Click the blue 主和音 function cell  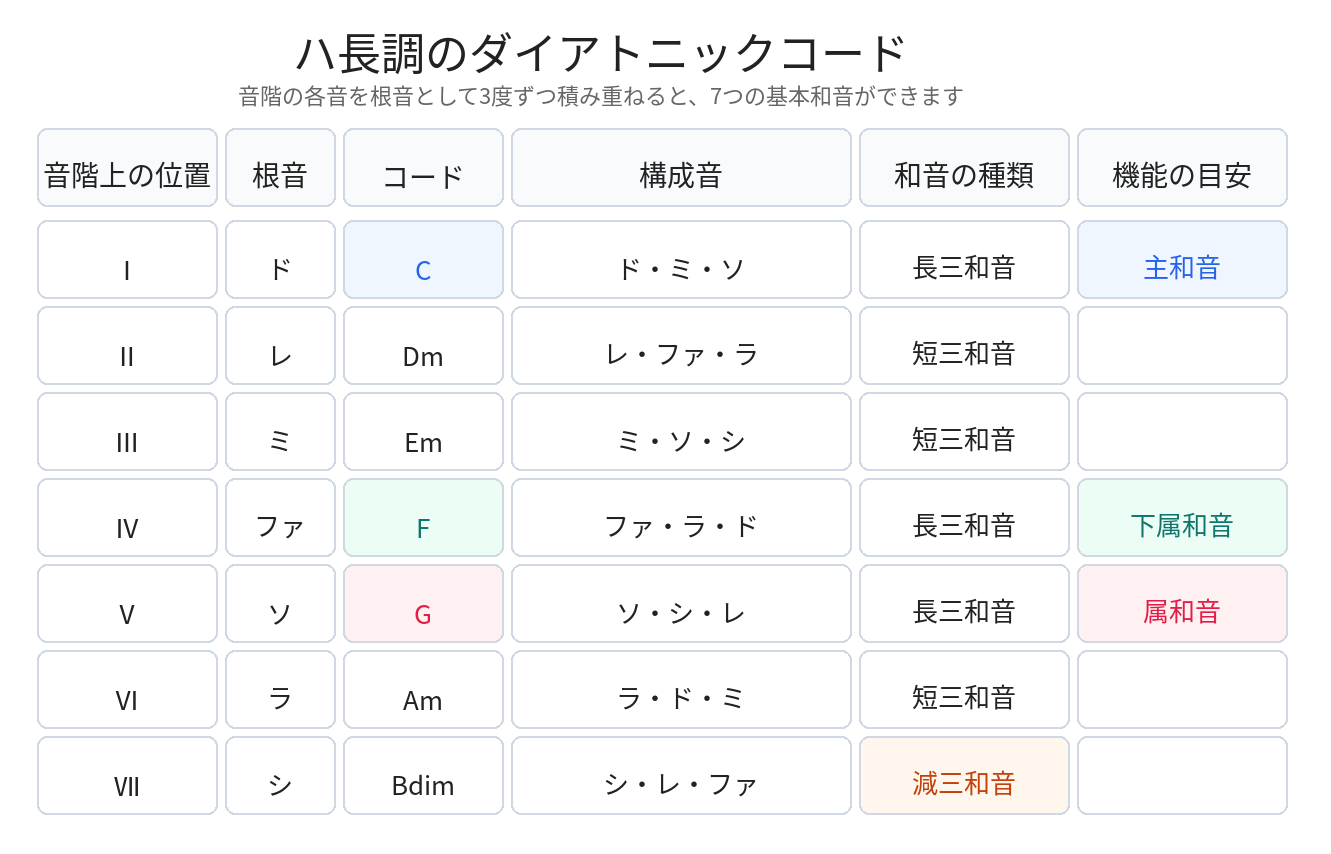coord(1182,260)
